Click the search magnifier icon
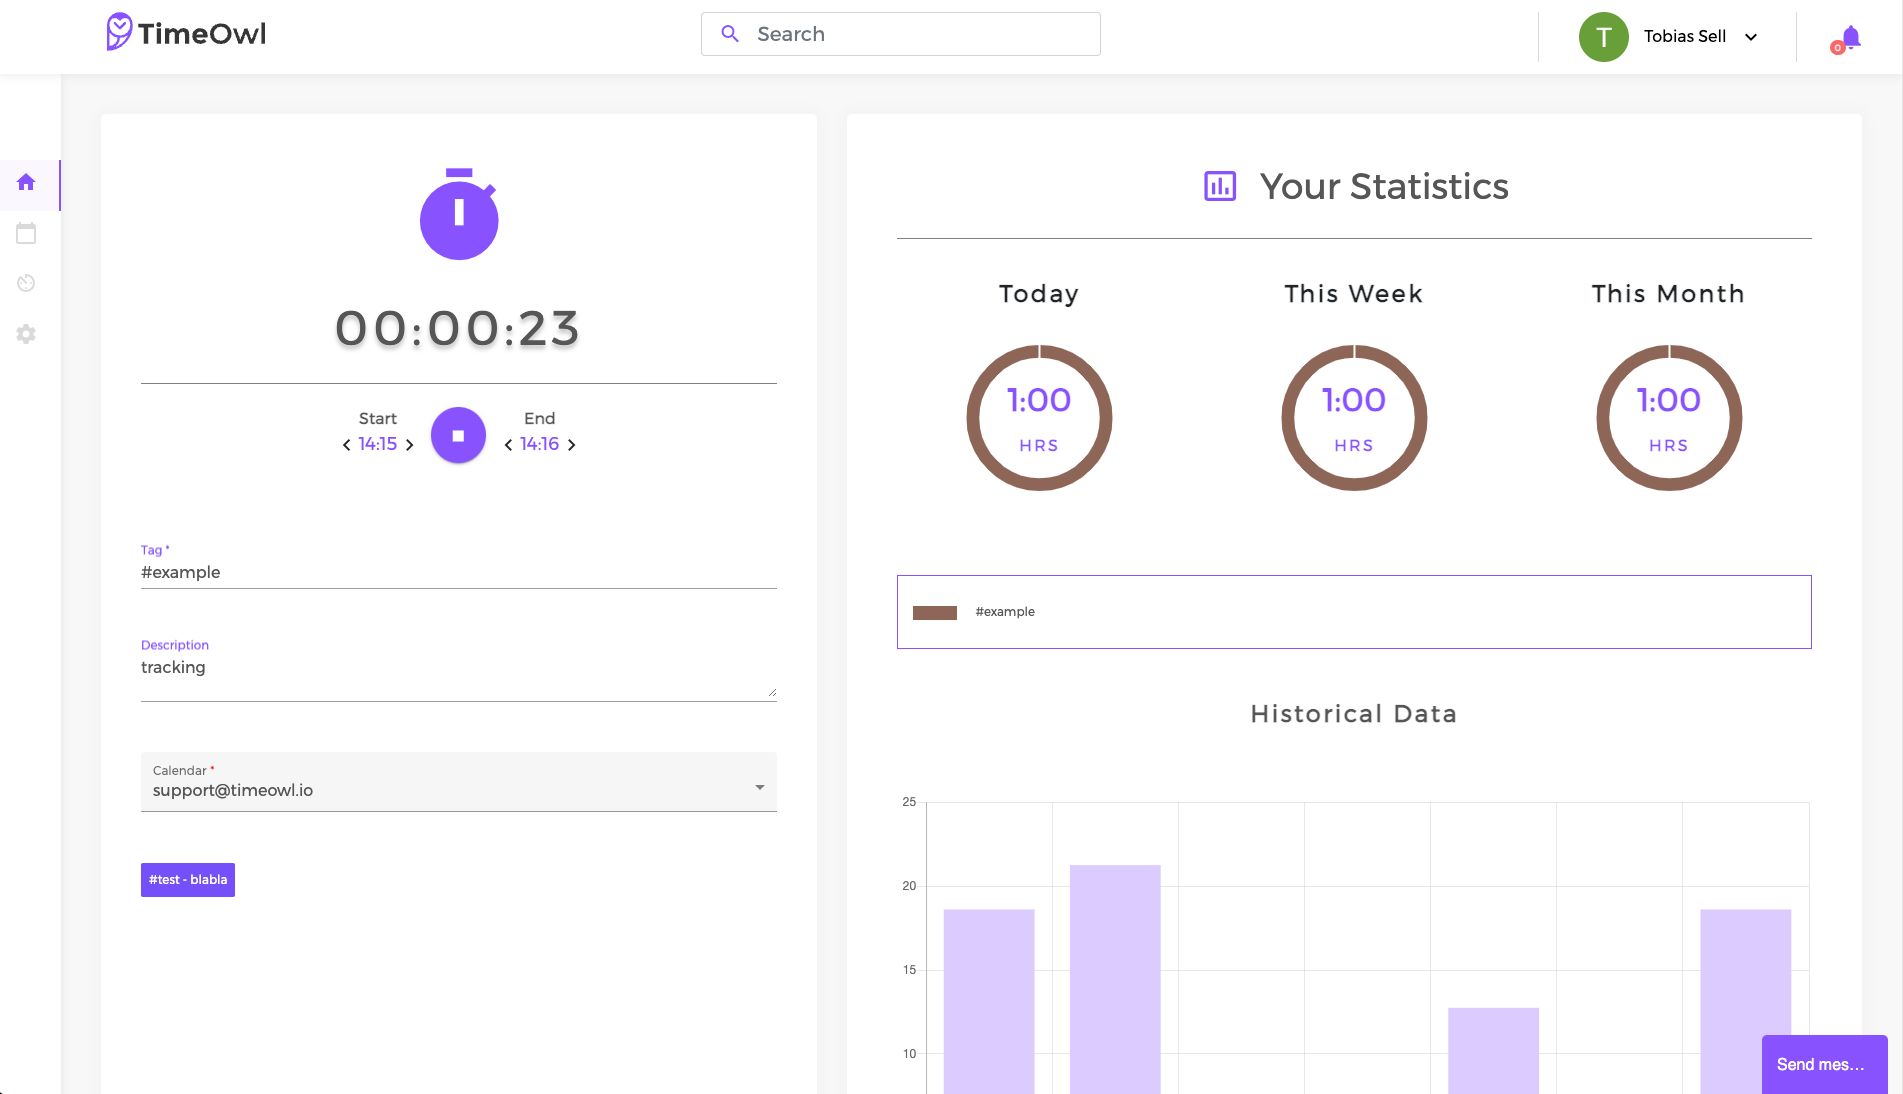Image resolution: width=1903 pixels, height=1094 pixels. (x=730, y=34)
